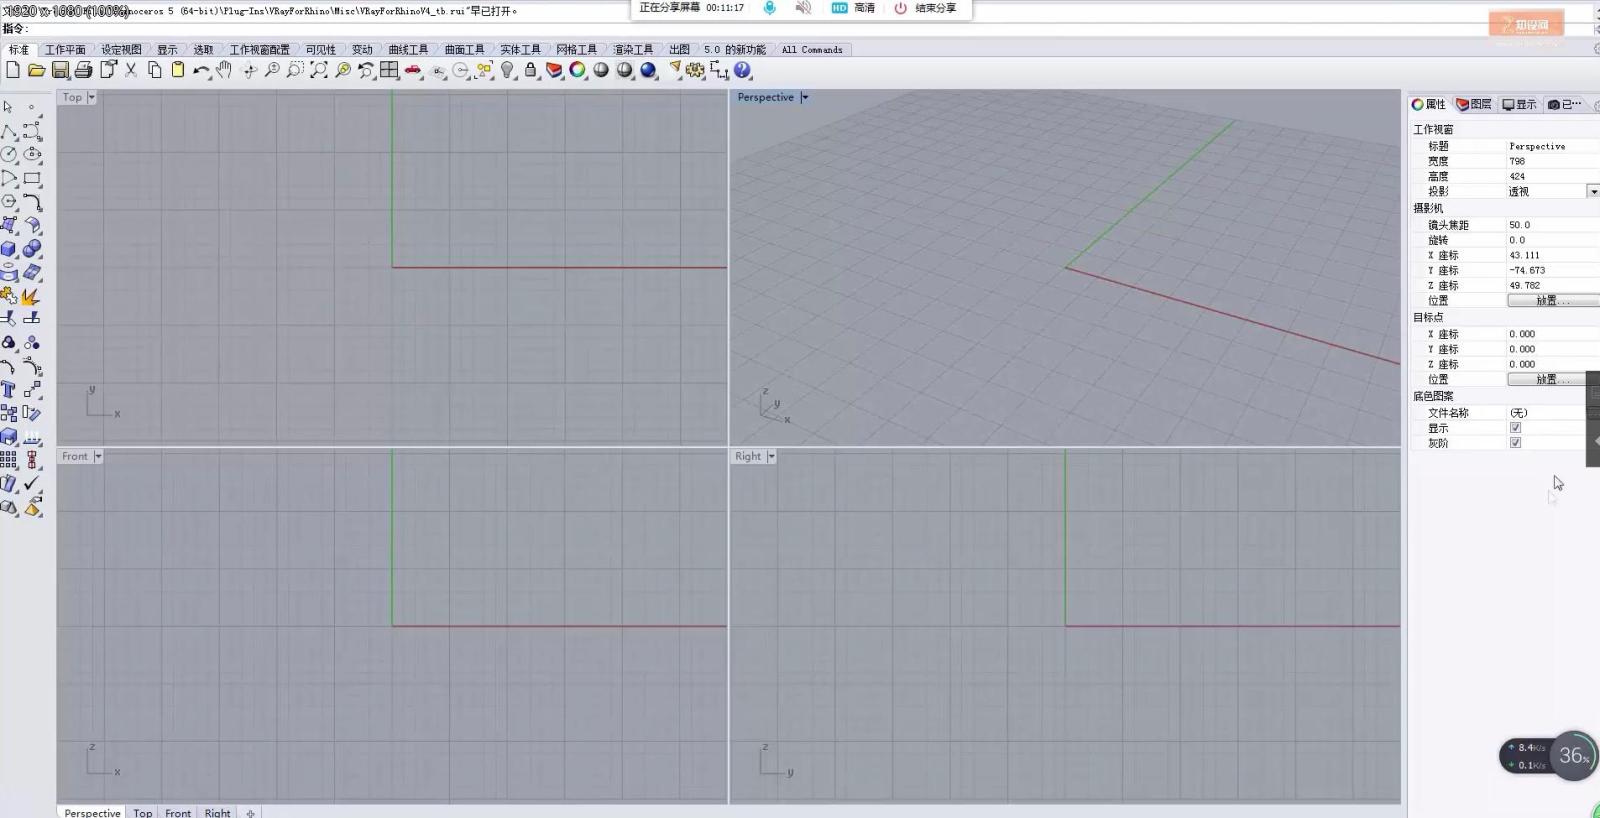
Task: Click the lock objects padlock icon
Action: point(531,70)
